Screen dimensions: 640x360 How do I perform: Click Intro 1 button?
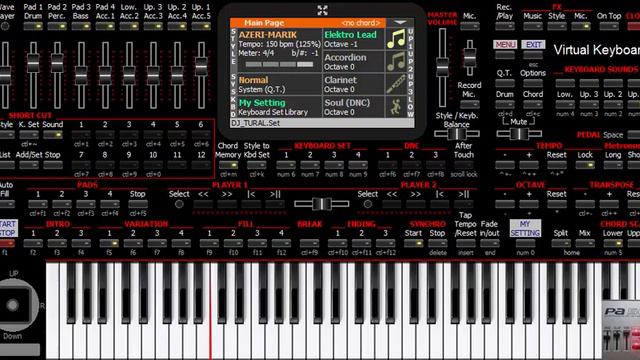tap(33, 243)
